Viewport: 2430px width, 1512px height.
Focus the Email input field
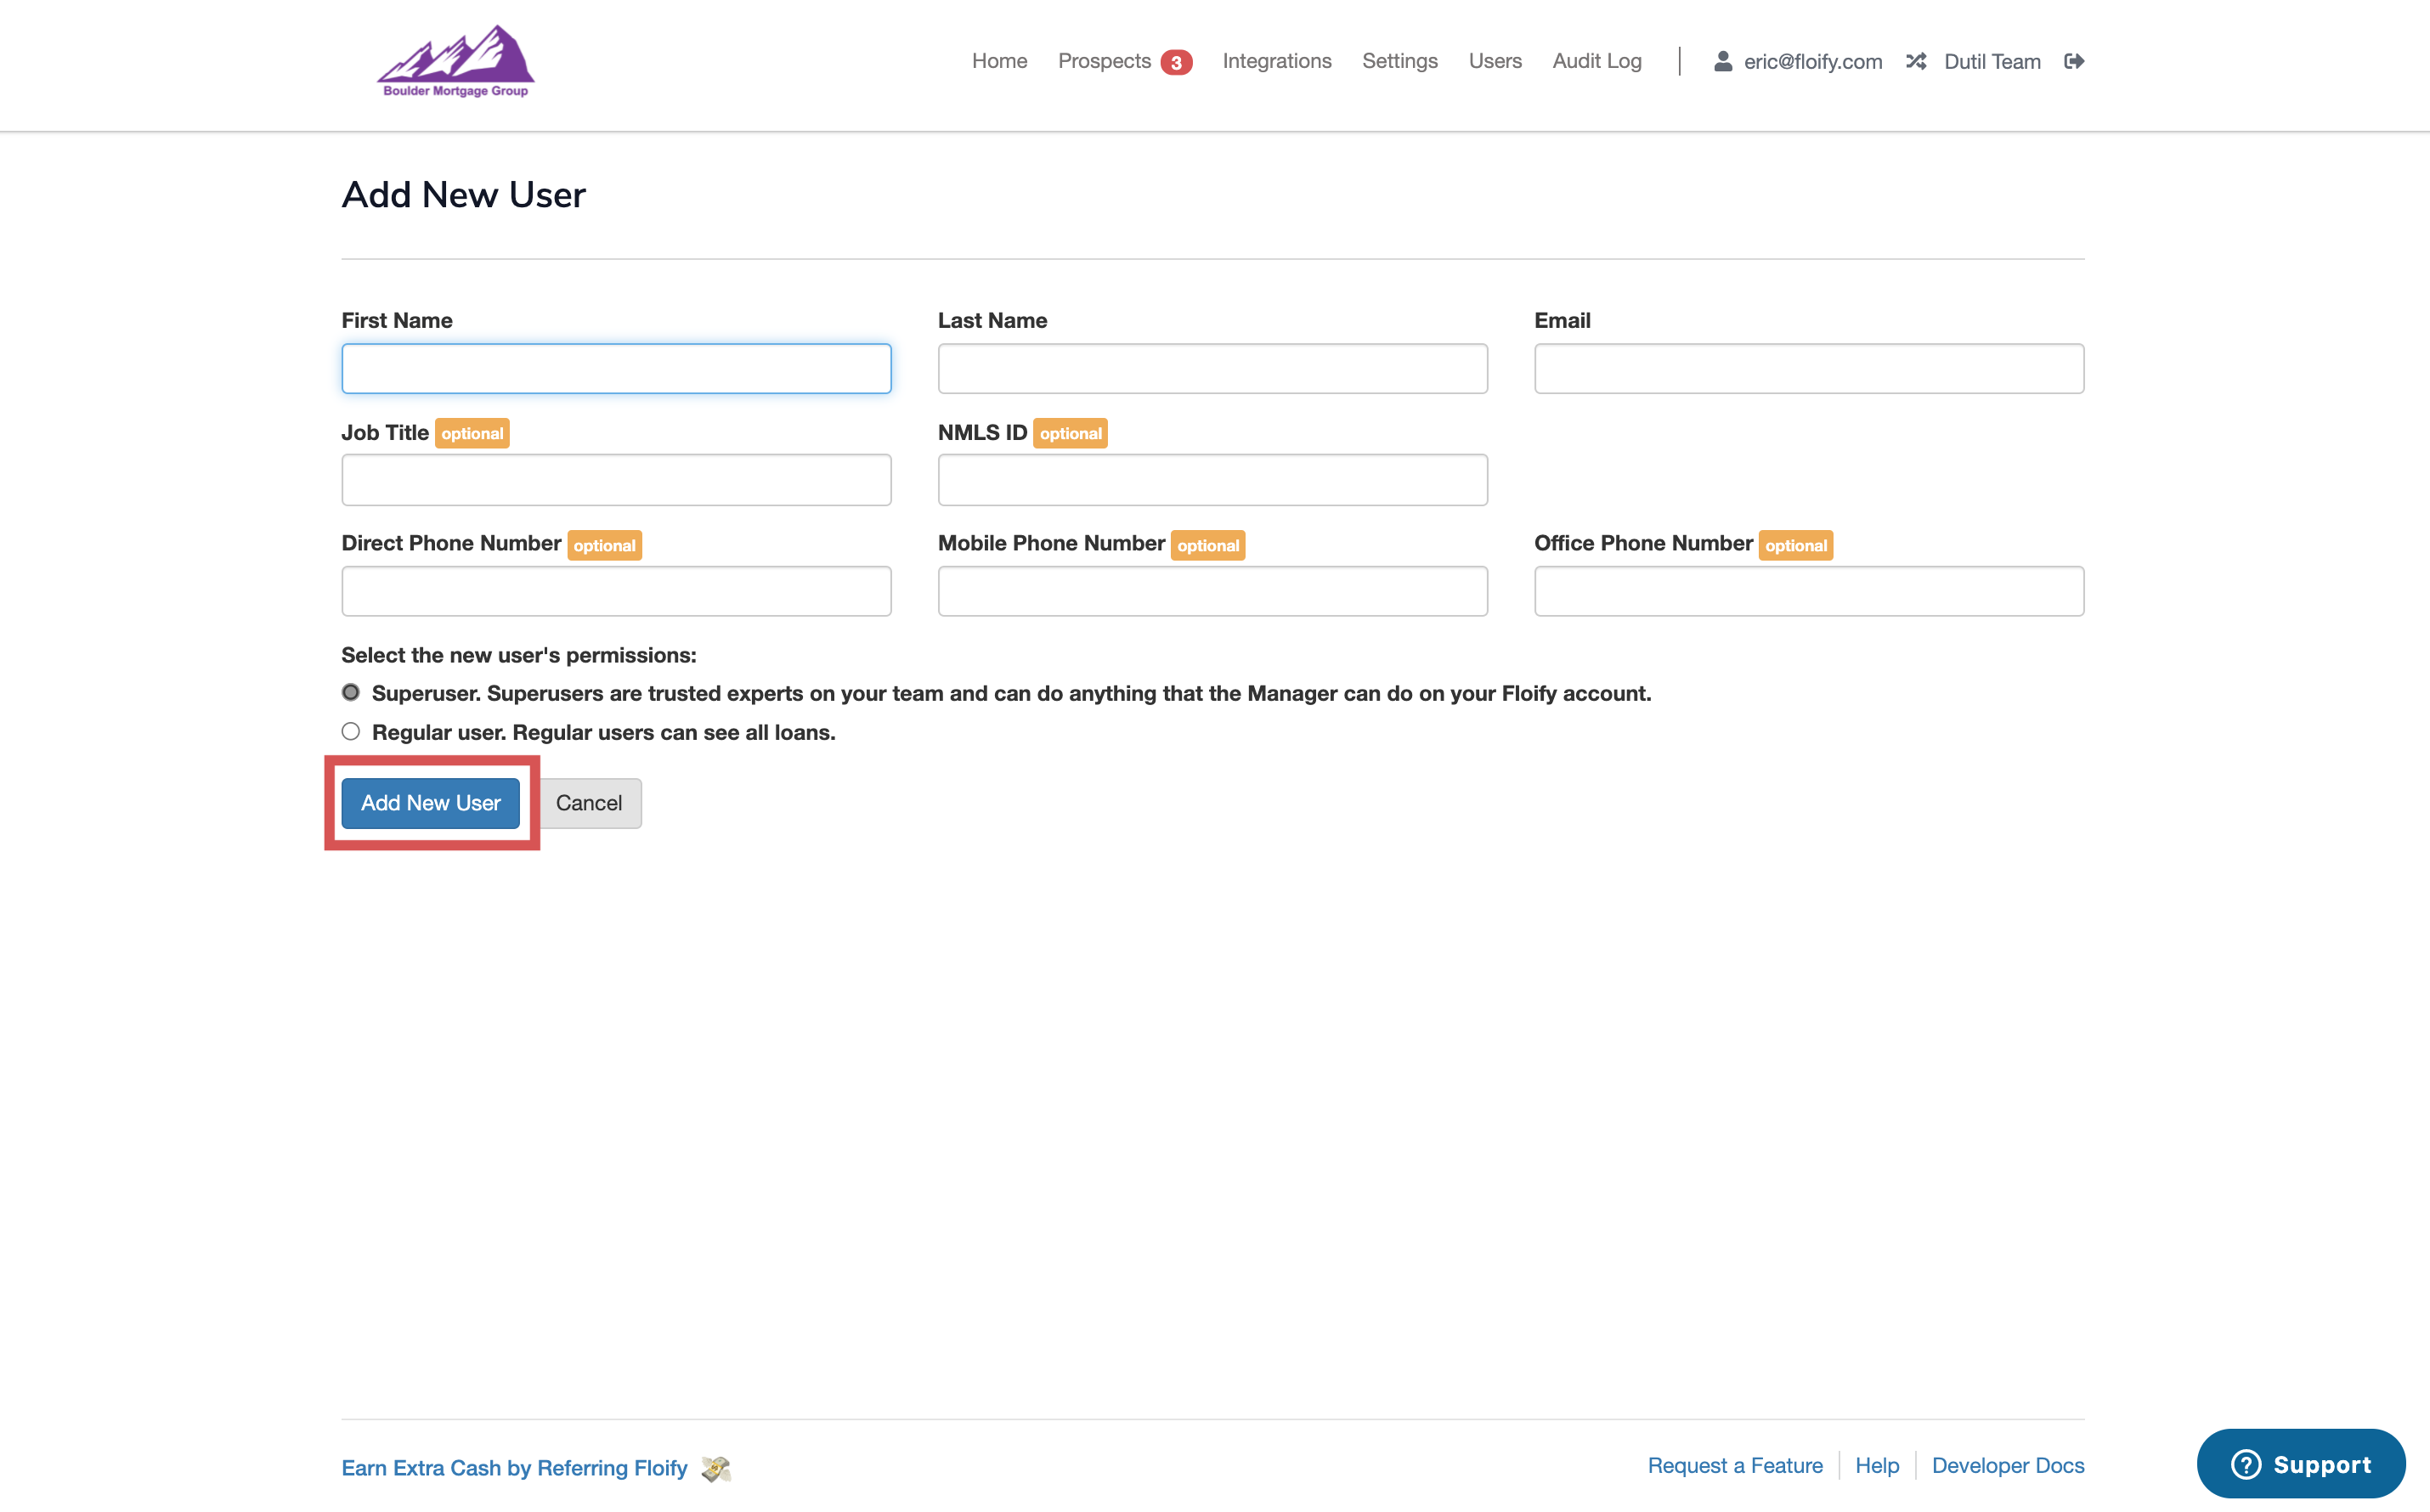[x=1808, y=369]
